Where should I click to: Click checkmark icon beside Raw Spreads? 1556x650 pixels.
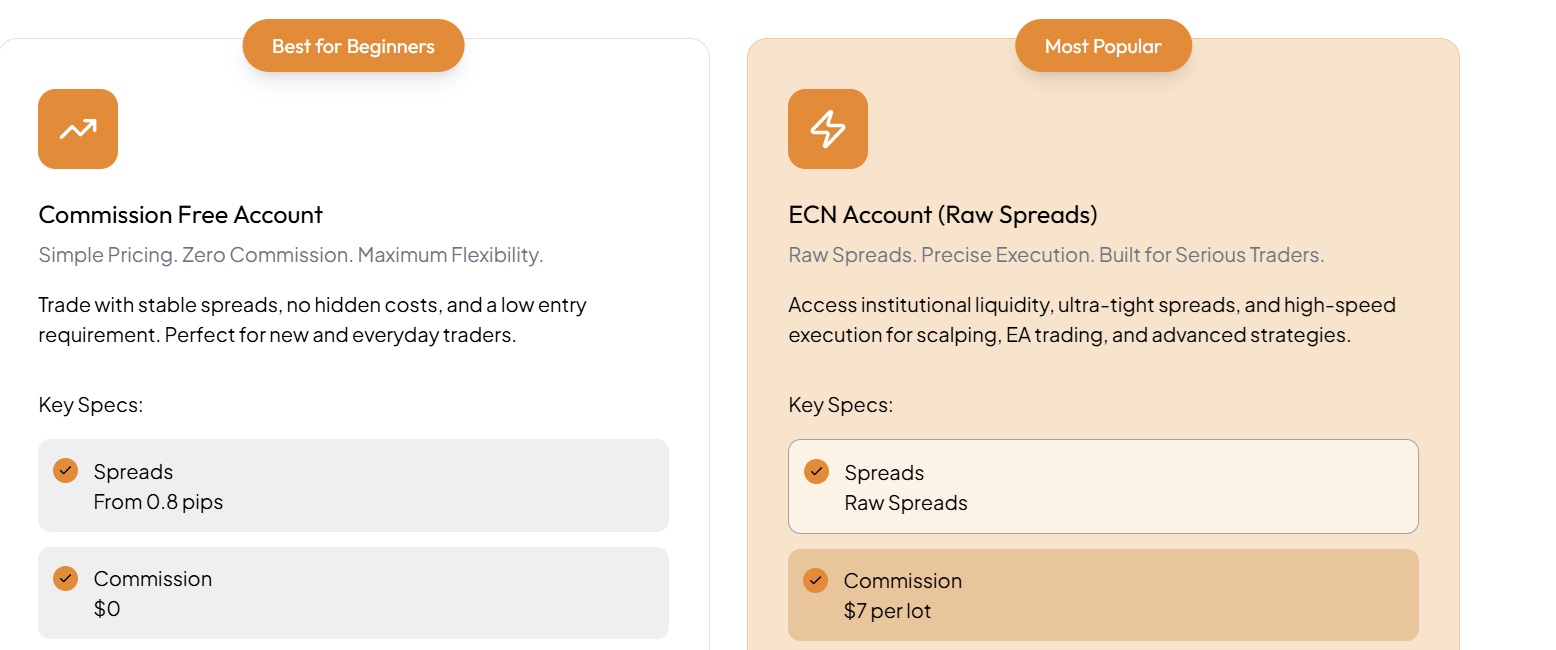(816, 471)
